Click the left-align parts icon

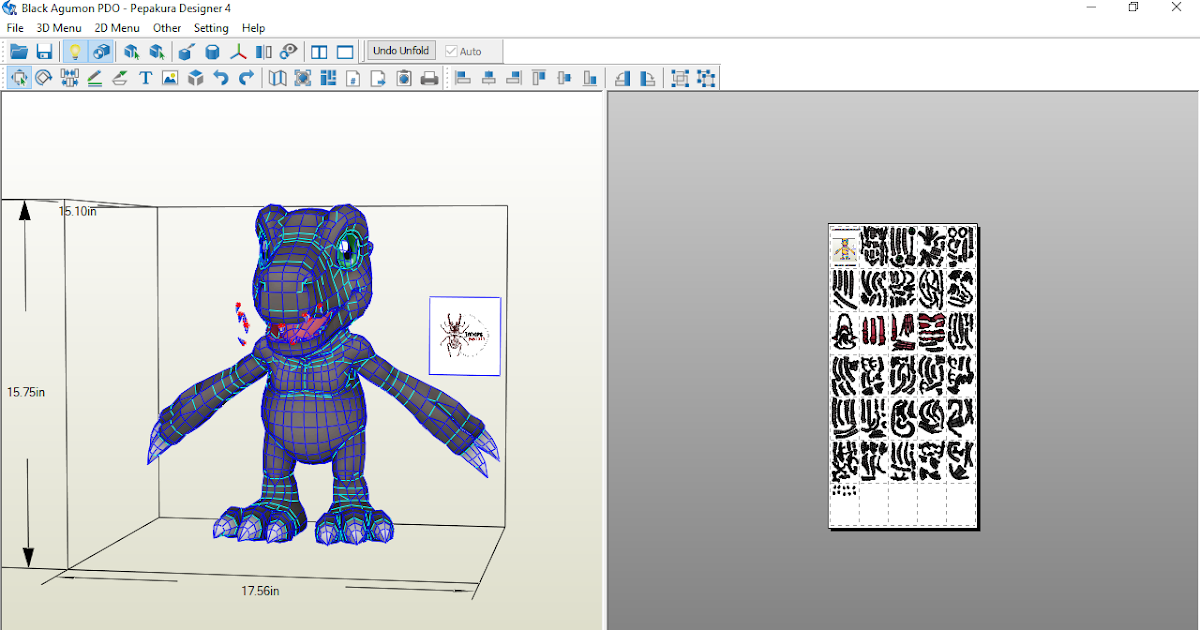tap(462, 77)
